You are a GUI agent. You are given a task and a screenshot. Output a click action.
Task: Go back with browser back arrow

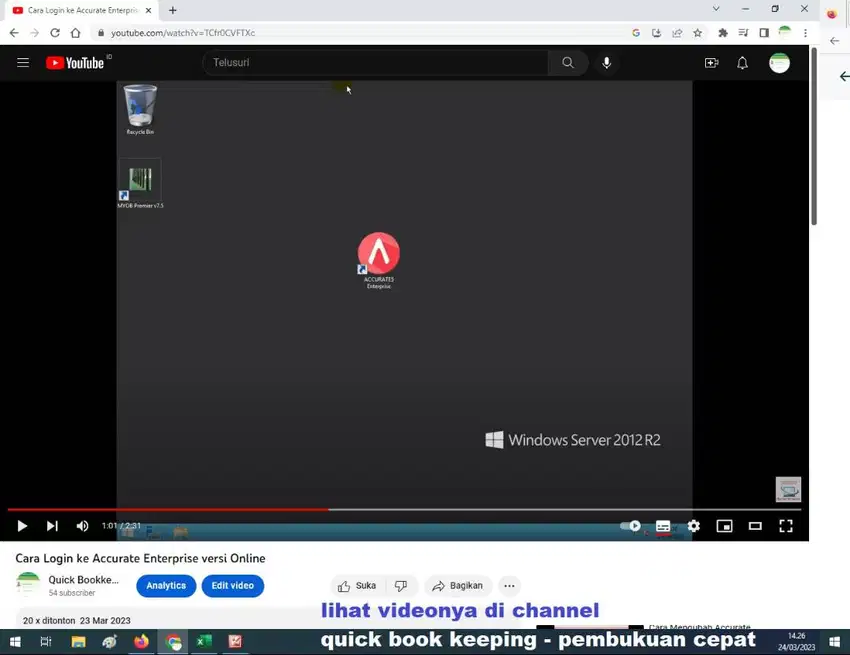14,33
